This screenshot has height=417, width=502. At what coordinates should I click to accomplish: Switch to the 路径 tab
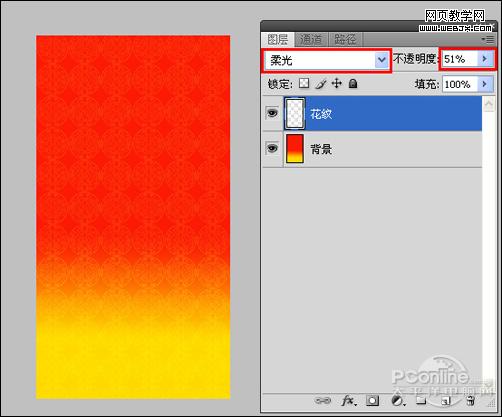(x=345, y=39)
